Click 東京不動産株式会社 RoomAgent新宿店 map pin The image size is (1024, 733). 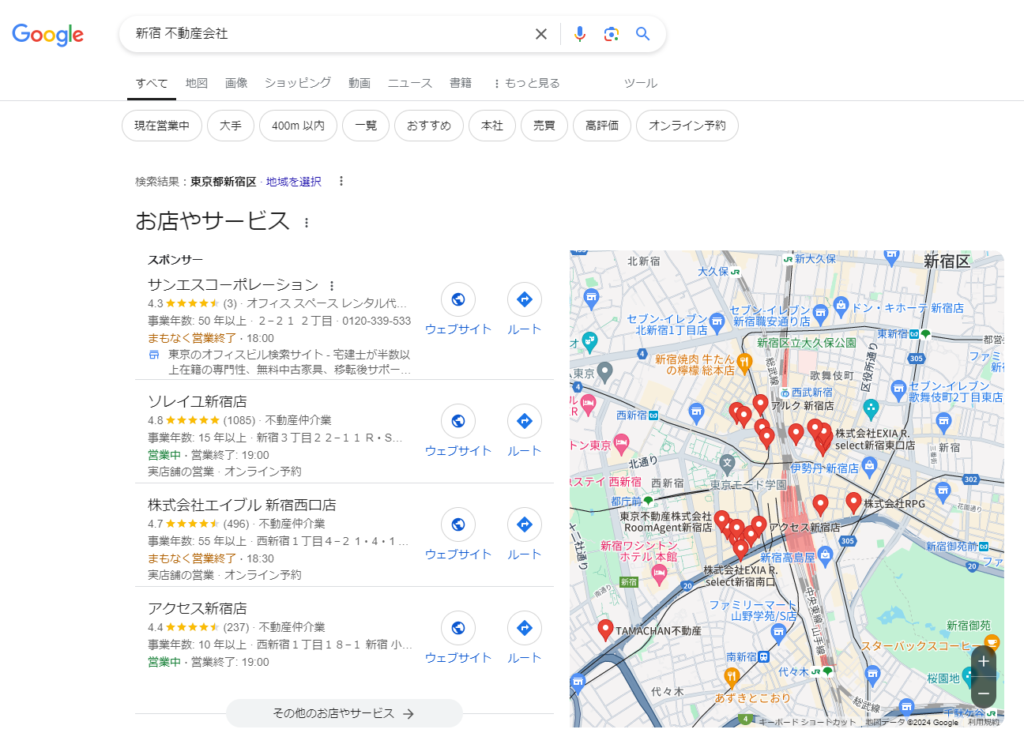click(x=722, y=520)
